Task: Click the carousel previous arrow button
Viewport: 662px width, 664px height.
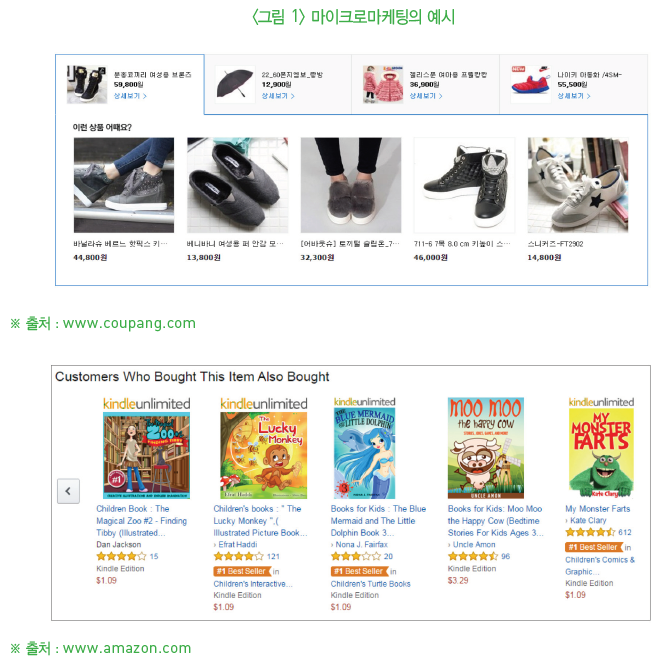Action: point(68,491)
